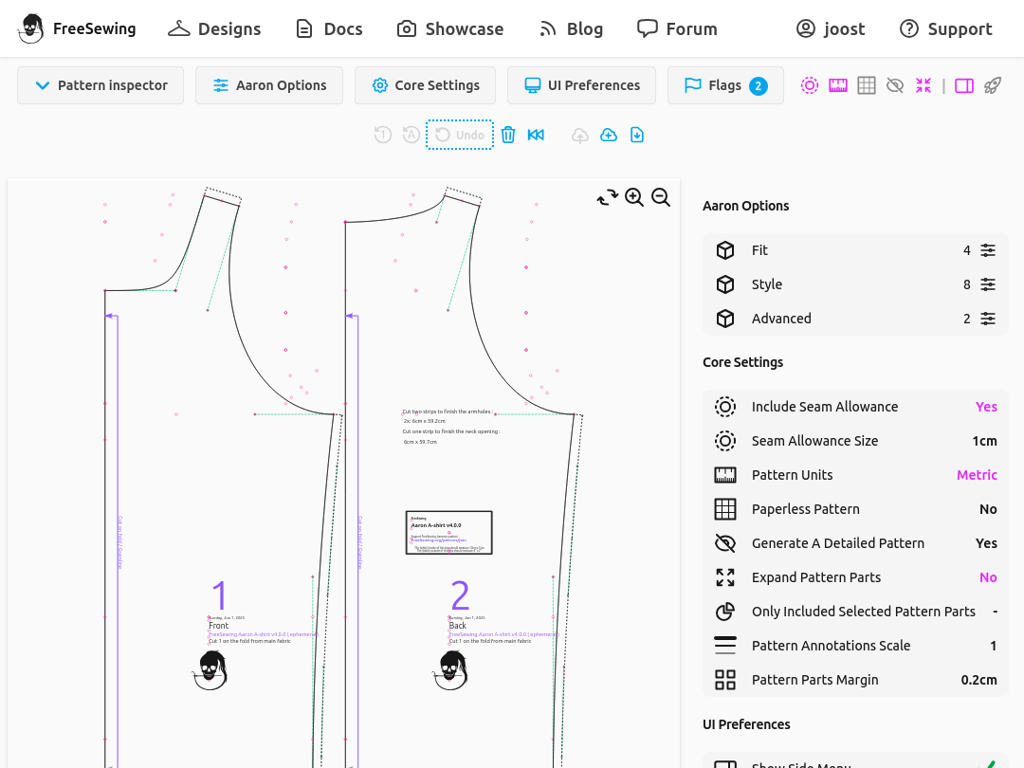Go to the Showcase page
The image size is (1024, 768).
pos(451,29)
